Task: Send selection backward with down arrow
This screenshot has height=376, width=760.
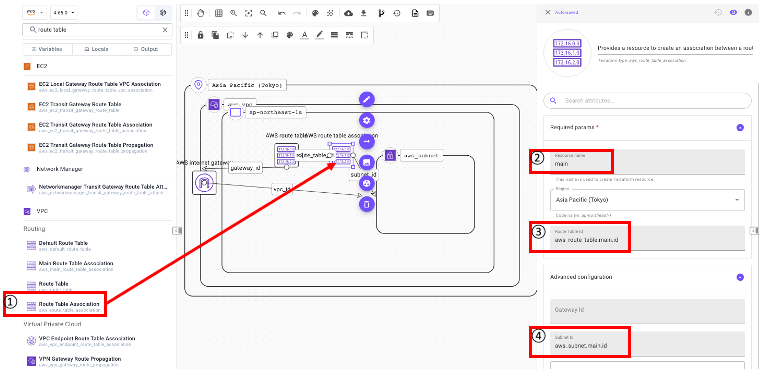Action: click(x=245, y=35)
